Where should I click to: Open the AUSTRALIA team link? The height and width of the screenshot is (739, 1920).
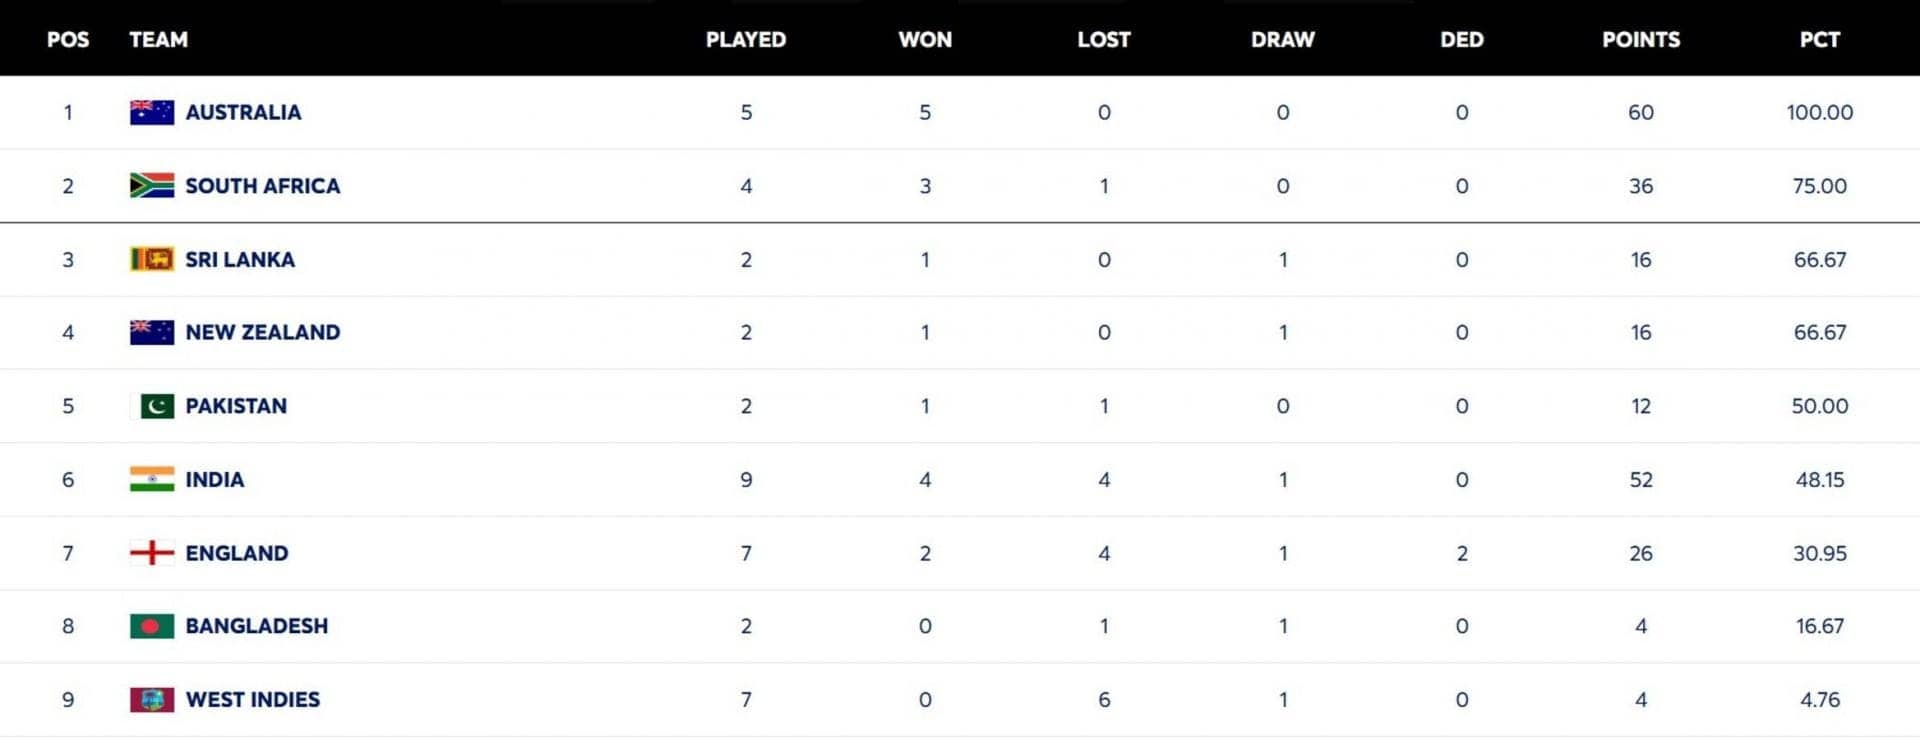tap(243, 112)
